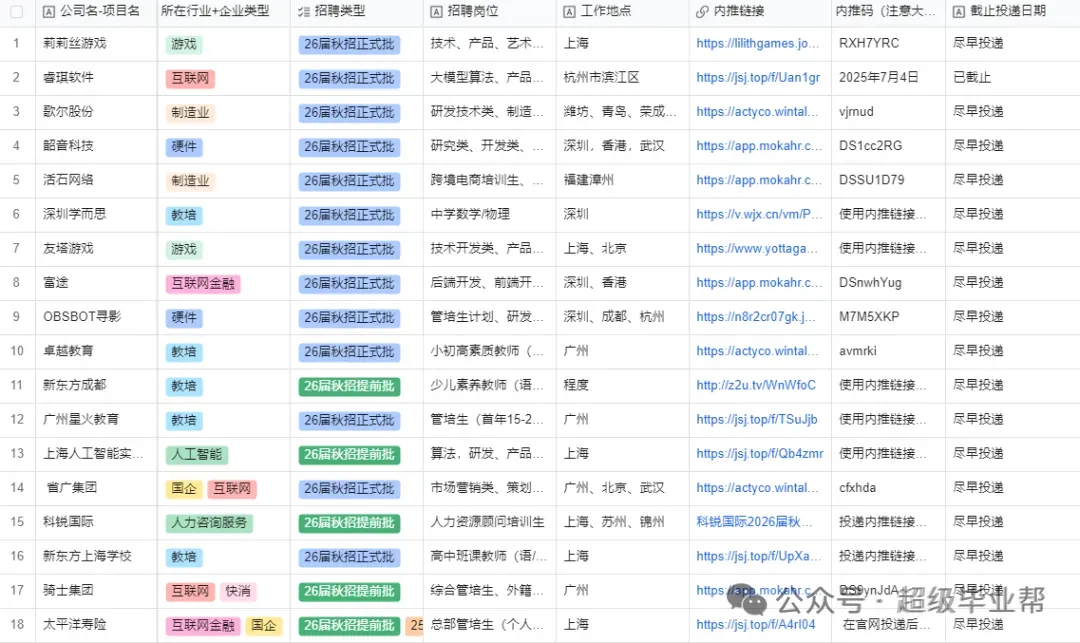Select the 莉莉丝游戏 company cell
The width and height of the screenshot is (1080, 643).
pos(96,43)
